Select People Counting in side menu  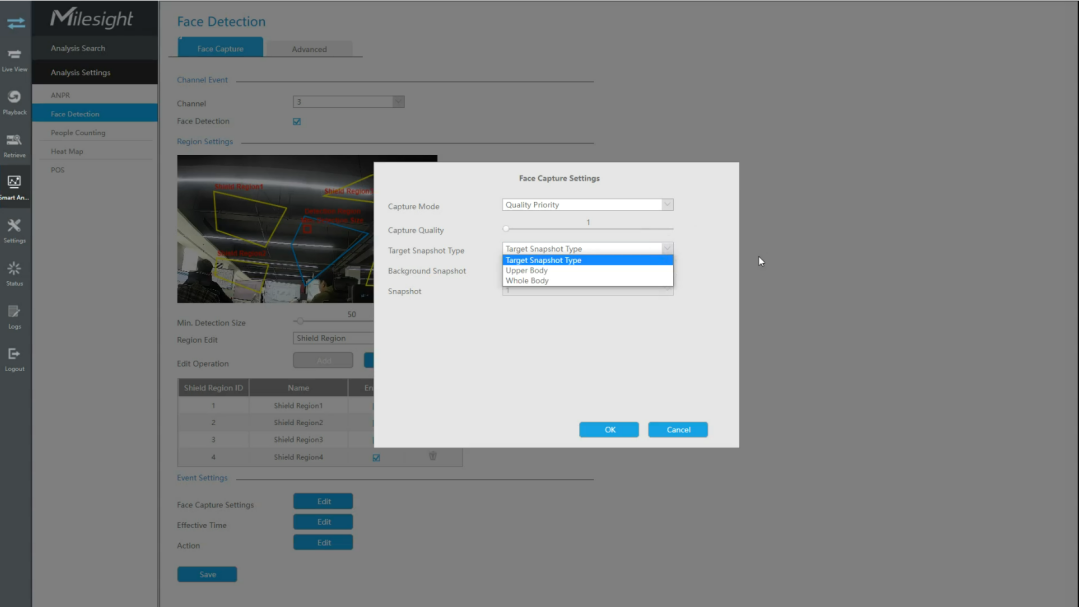click(95, 132)
